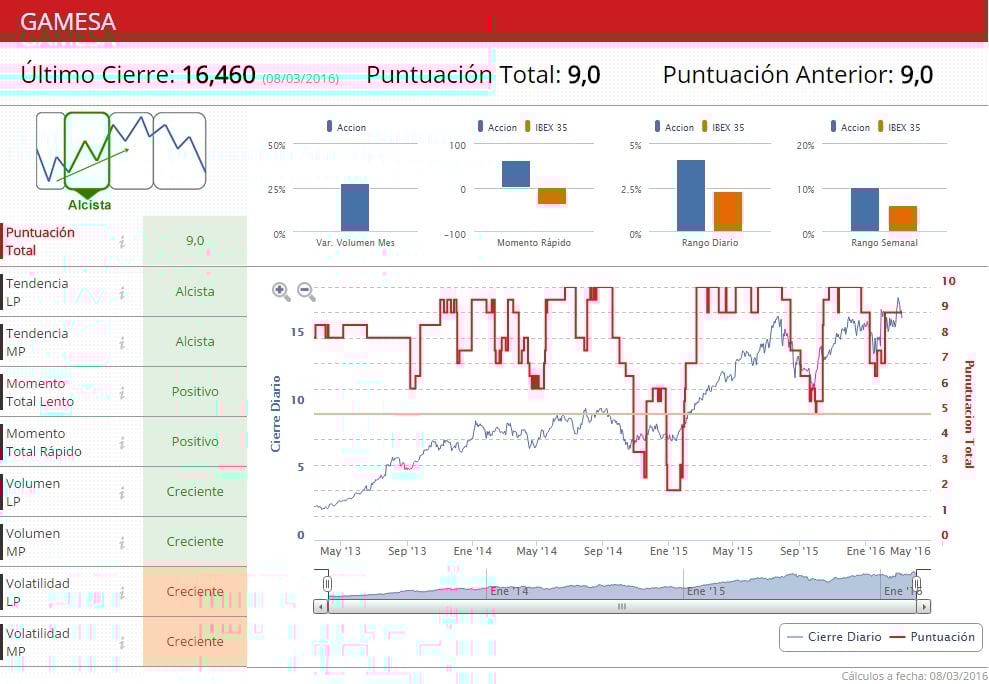Click the first trend phase box
This screenshot has height=684, width=989.
50,151
